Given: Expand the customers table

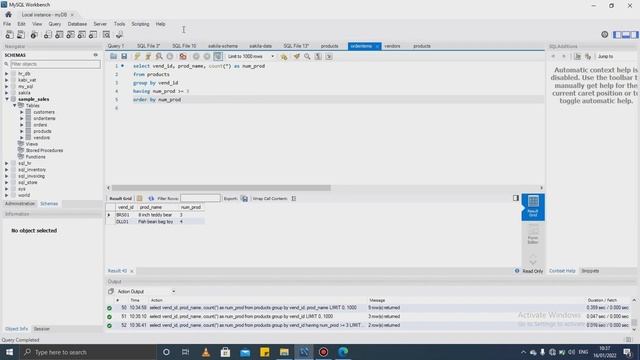Looking at the screenshot, I should [22, 112].
